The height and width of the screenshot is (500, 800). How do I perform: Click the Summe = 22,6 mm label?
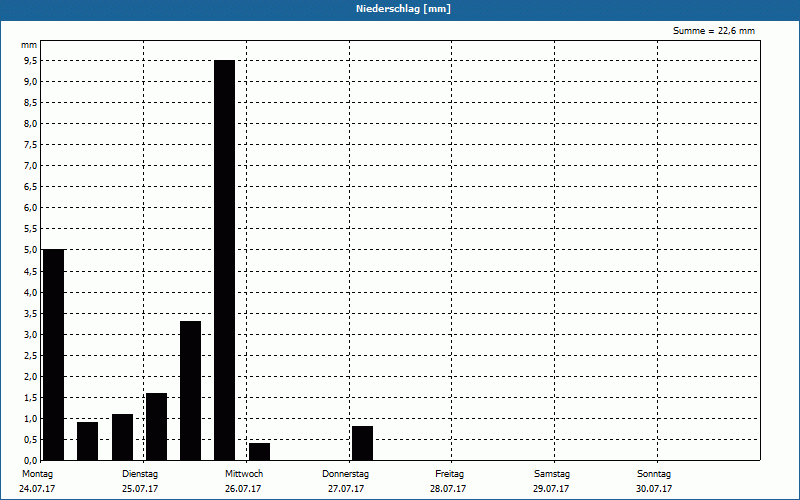click(x=714, y=31)
